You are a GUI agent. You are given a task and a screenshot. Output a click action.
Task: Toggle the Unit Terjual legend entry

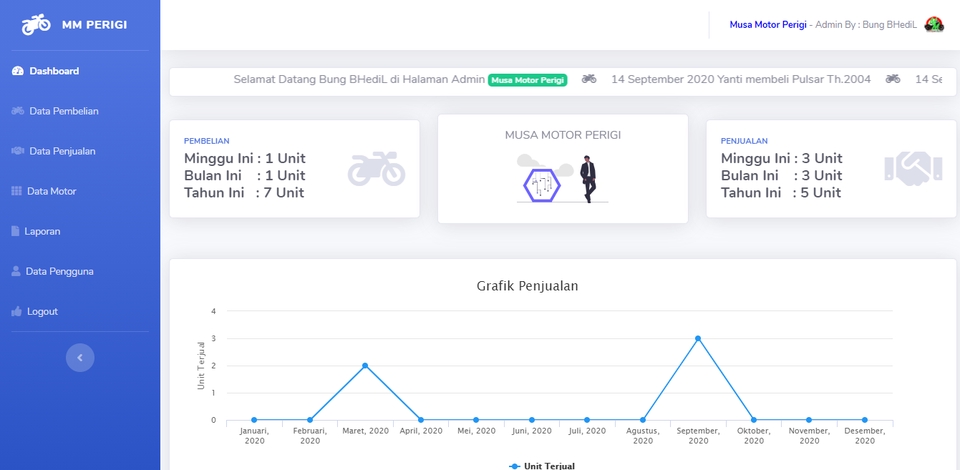click(542, 466)
